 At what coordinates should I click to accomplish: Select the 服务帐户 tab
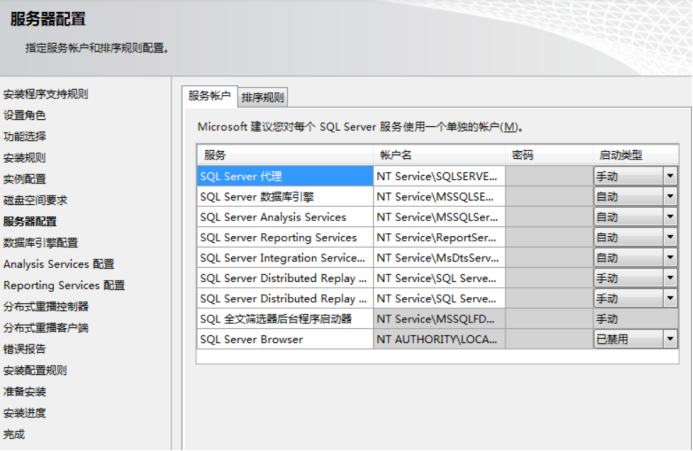(210, 96)
